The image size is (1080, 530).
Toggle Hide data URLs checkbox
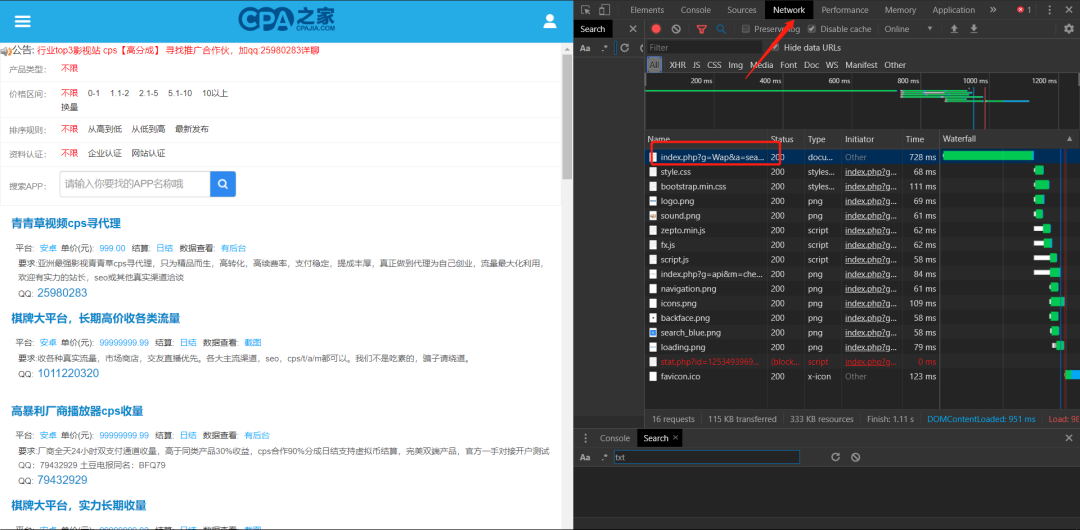point(776,48)
